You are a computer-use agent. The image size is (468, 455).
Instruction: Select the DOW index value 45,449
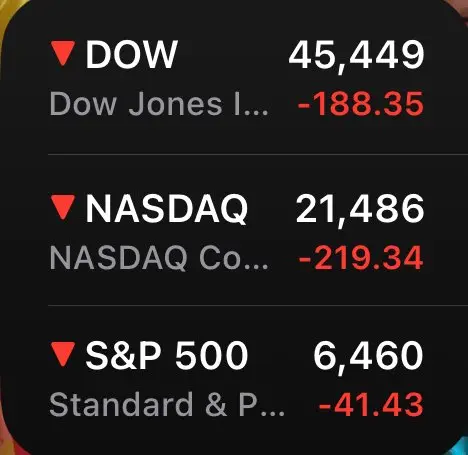point(356,55)
